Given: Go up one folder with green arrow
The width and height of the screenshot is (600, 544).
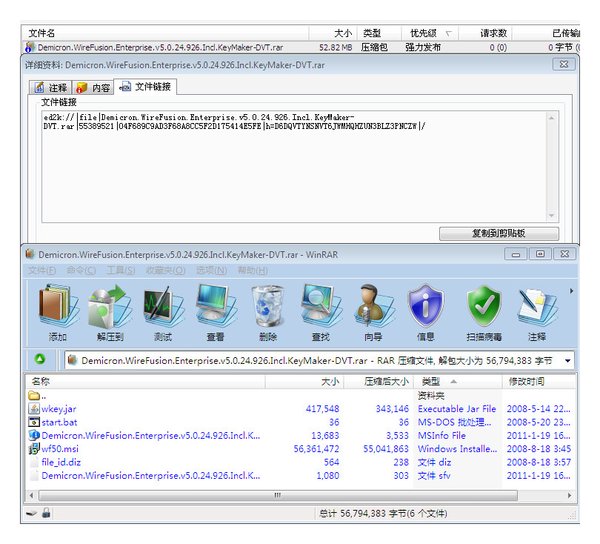Looking at the screenshot, I should point(40,359).
